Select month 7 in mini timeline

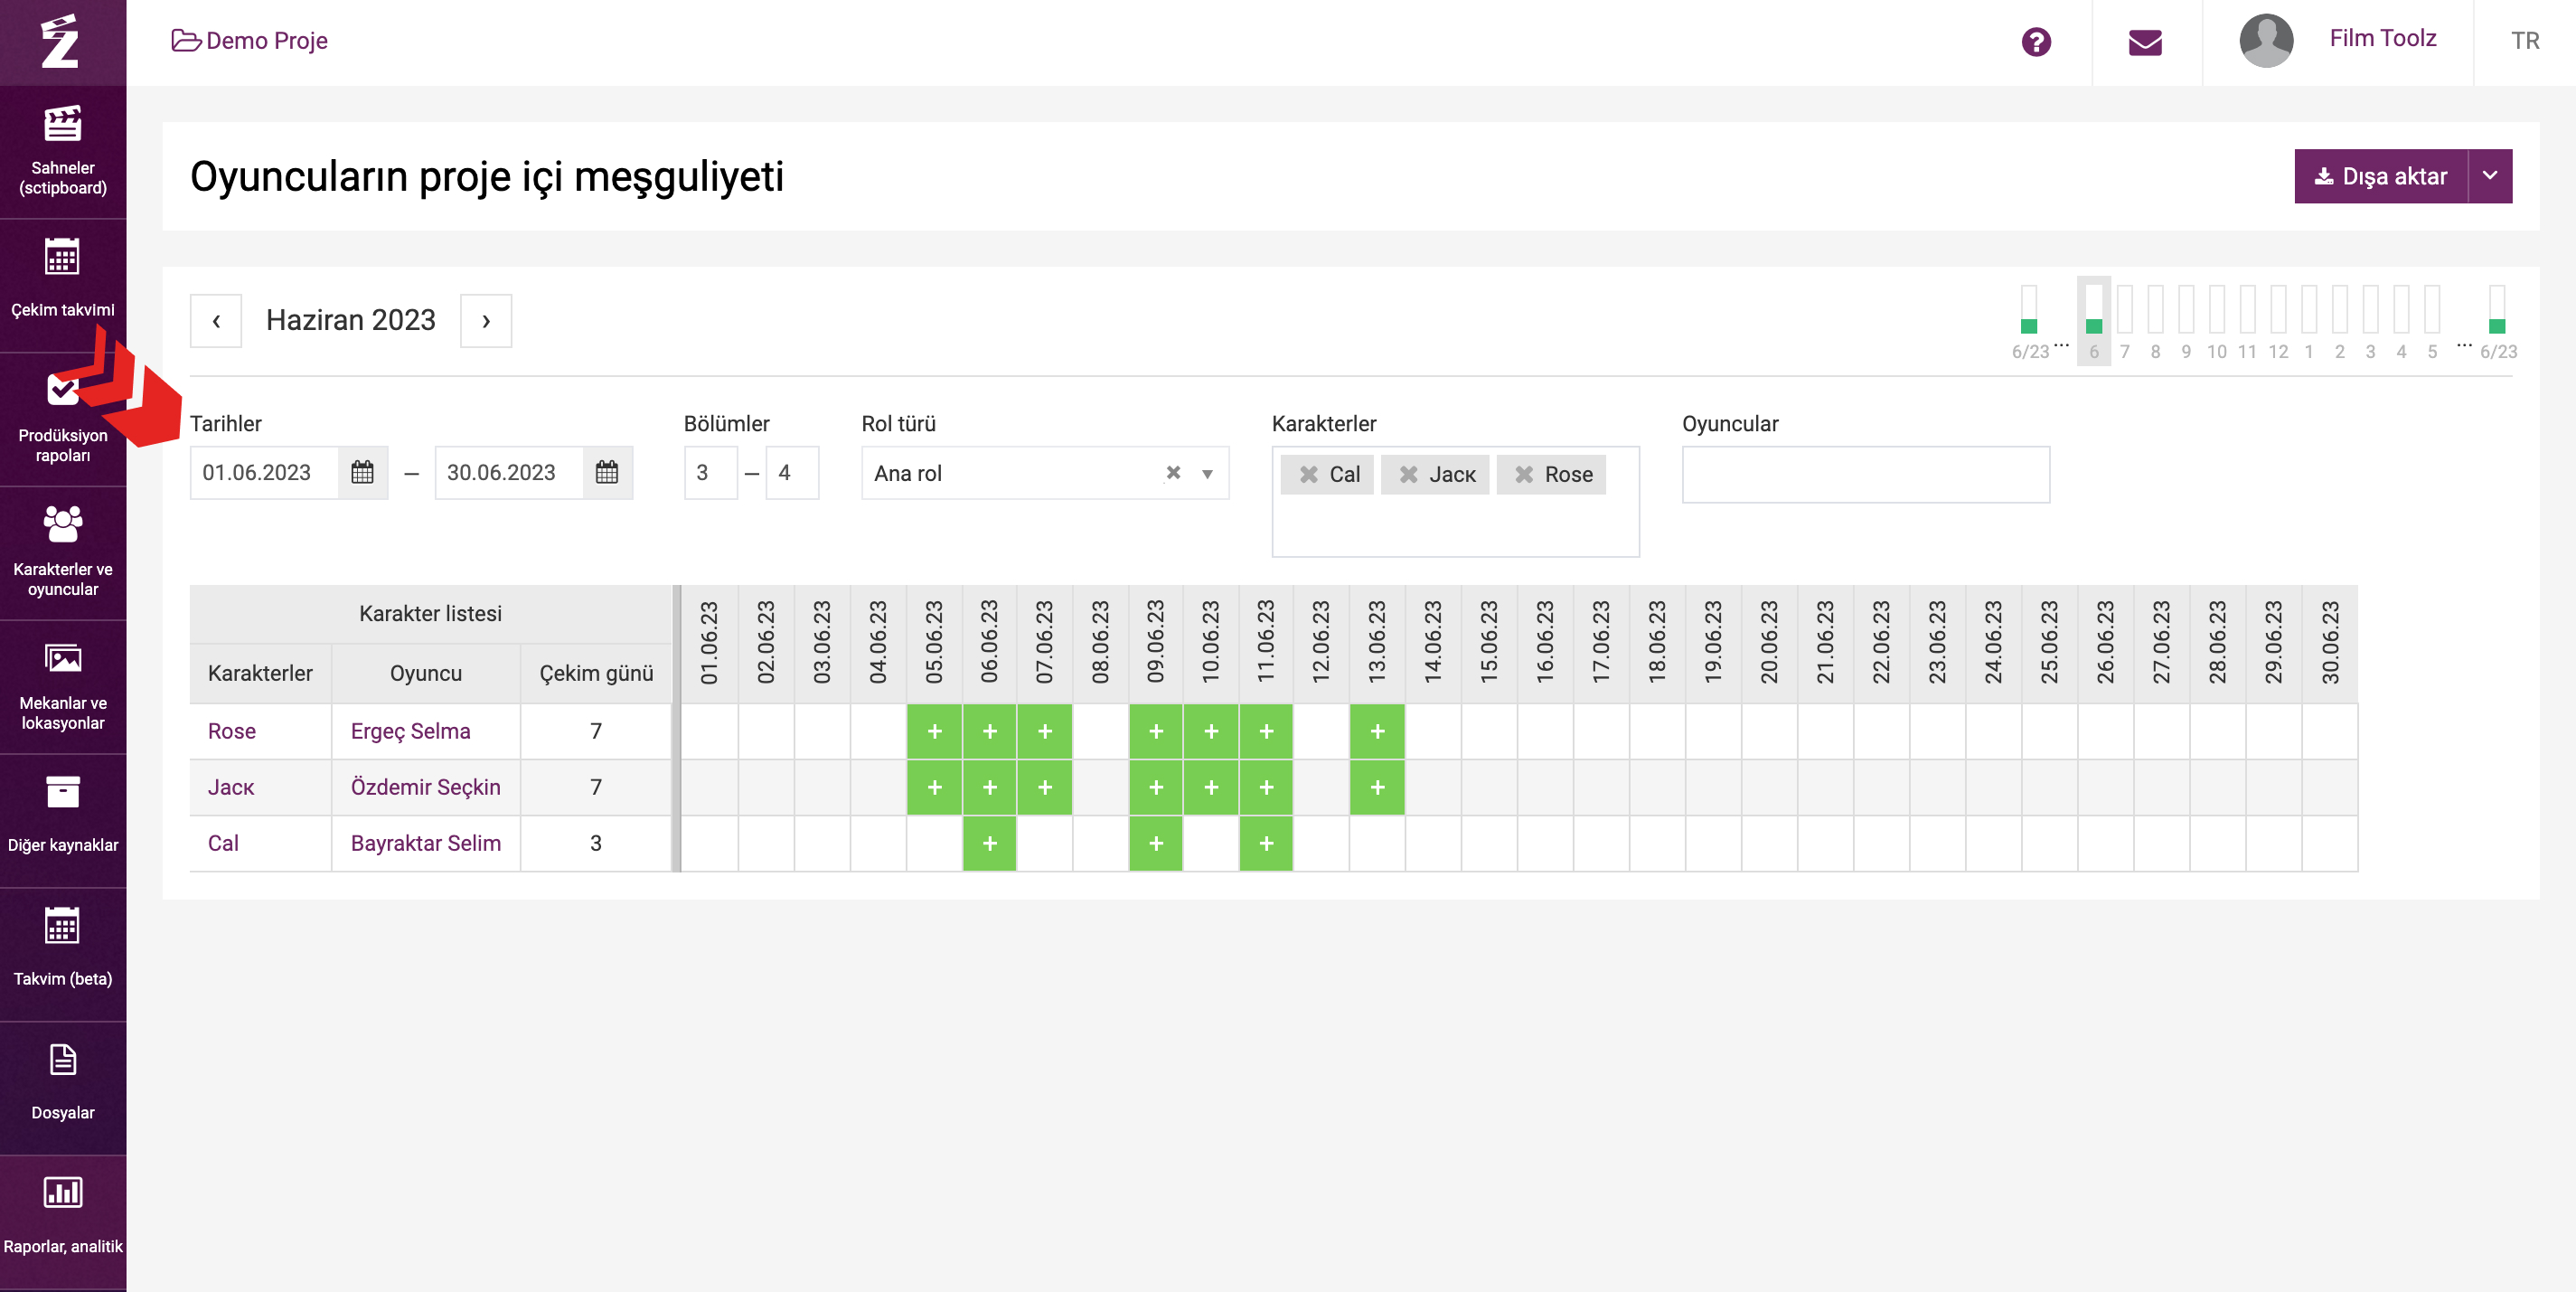click(x=2124, y=322)
